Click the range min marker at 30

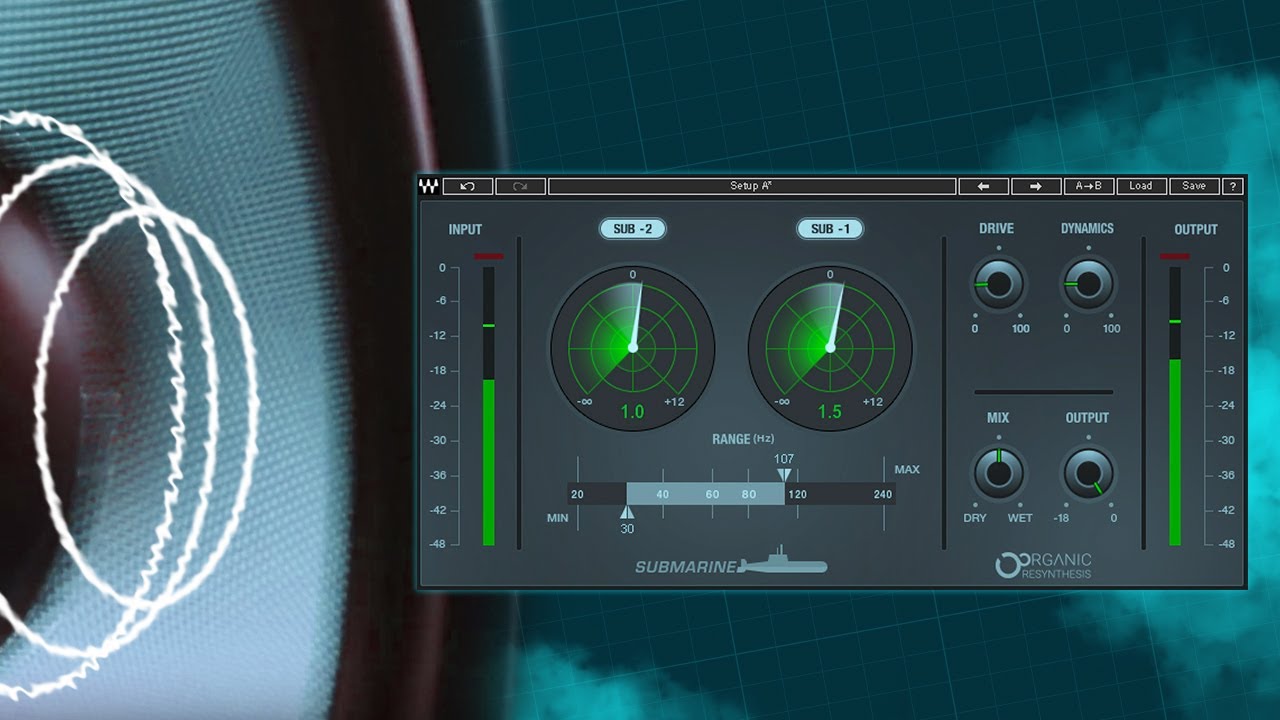tap(627, 512)
